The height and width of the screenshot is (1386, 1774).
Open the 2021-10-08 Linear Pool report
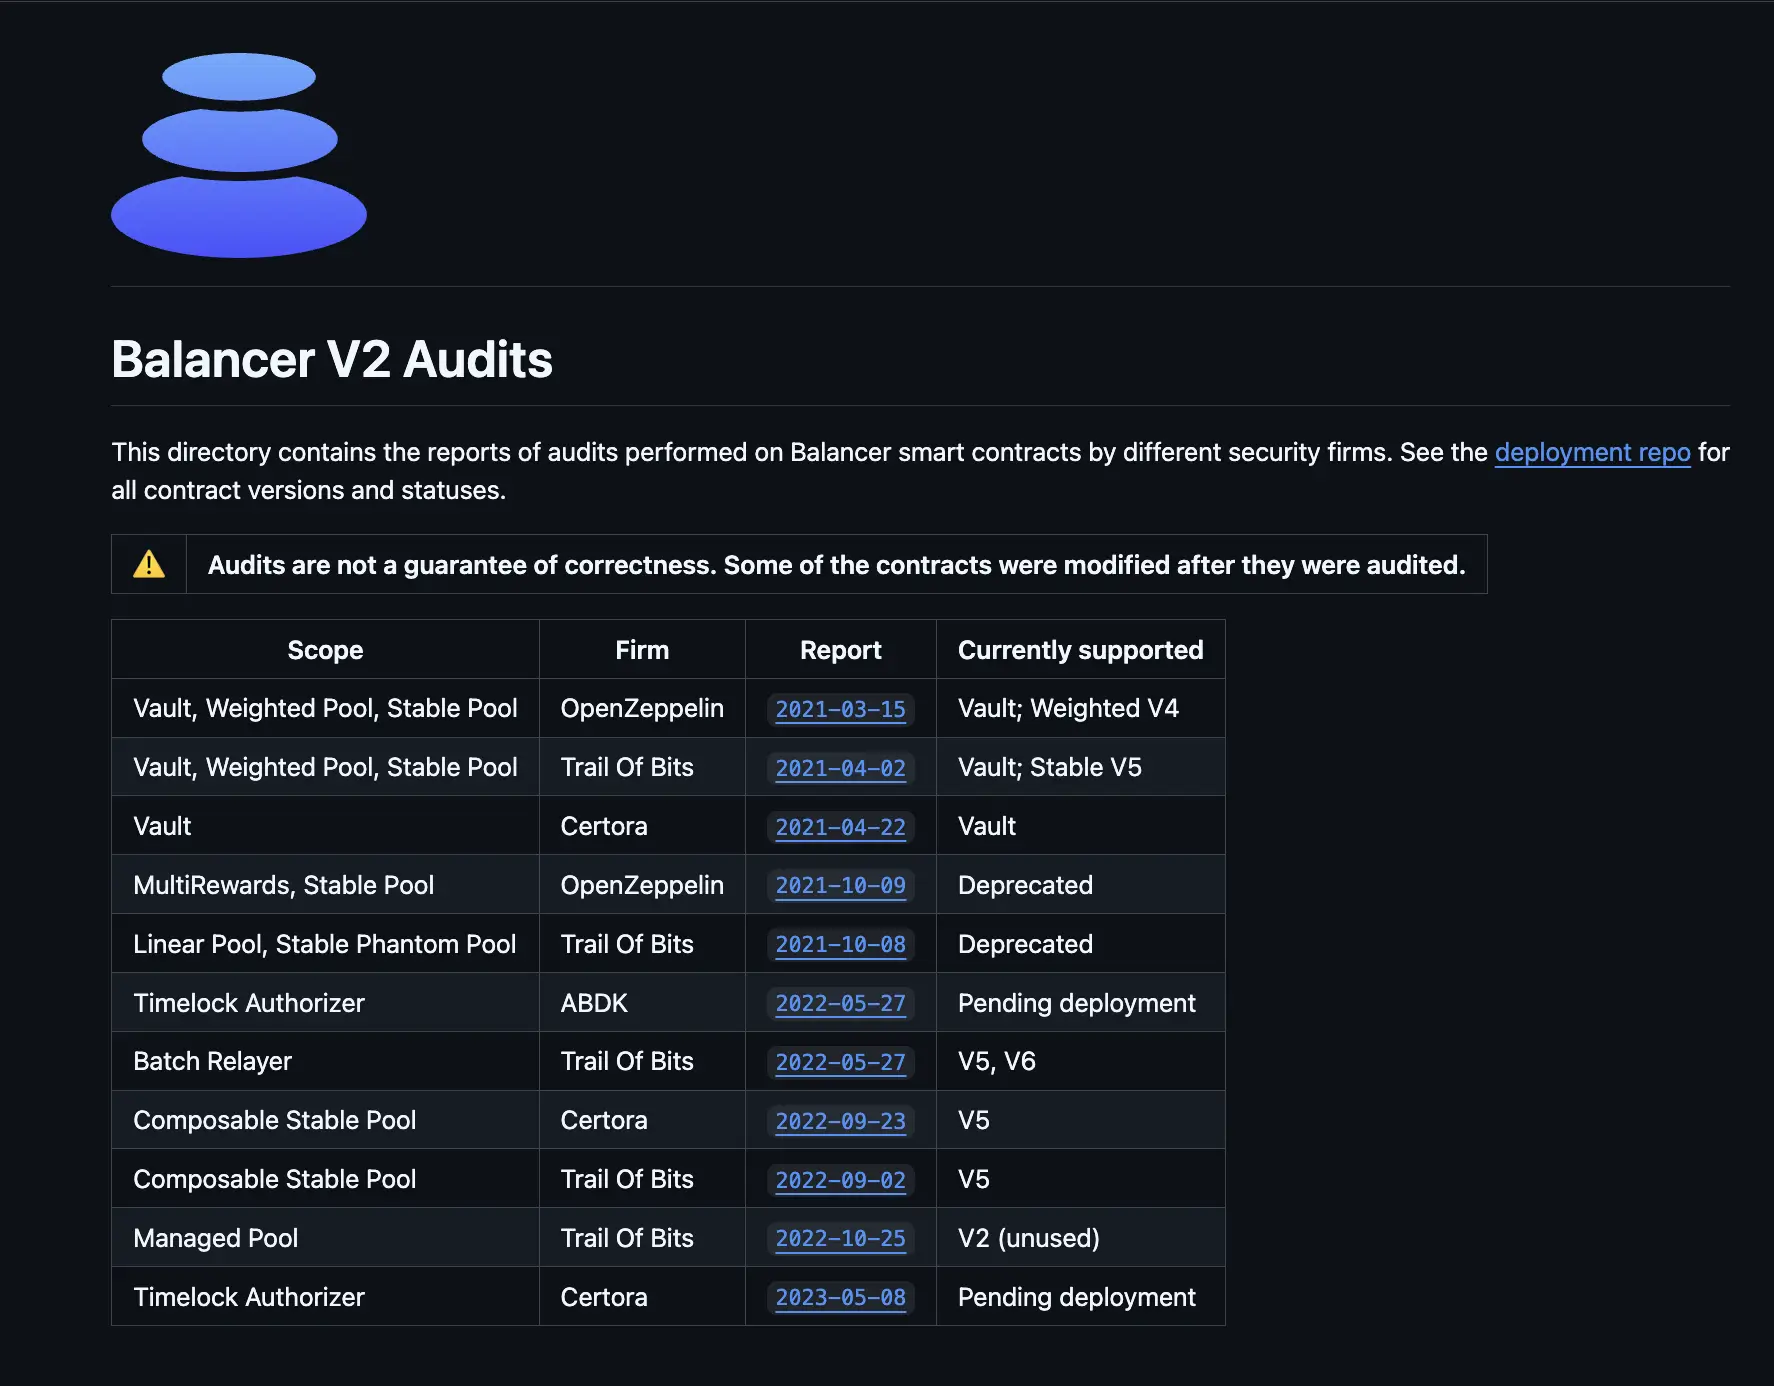(x=840, y=945)
